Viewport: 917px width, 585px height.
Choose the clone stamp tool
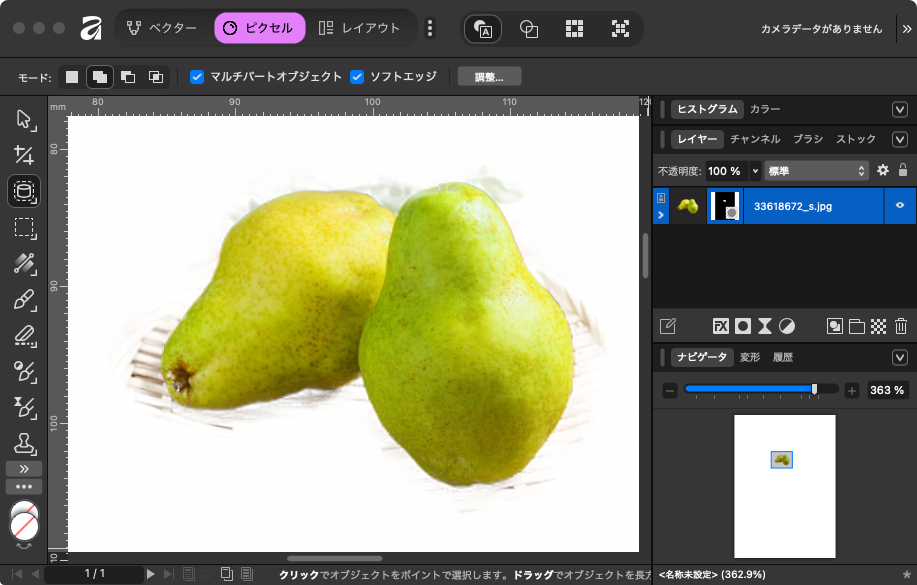click(24, 442)
